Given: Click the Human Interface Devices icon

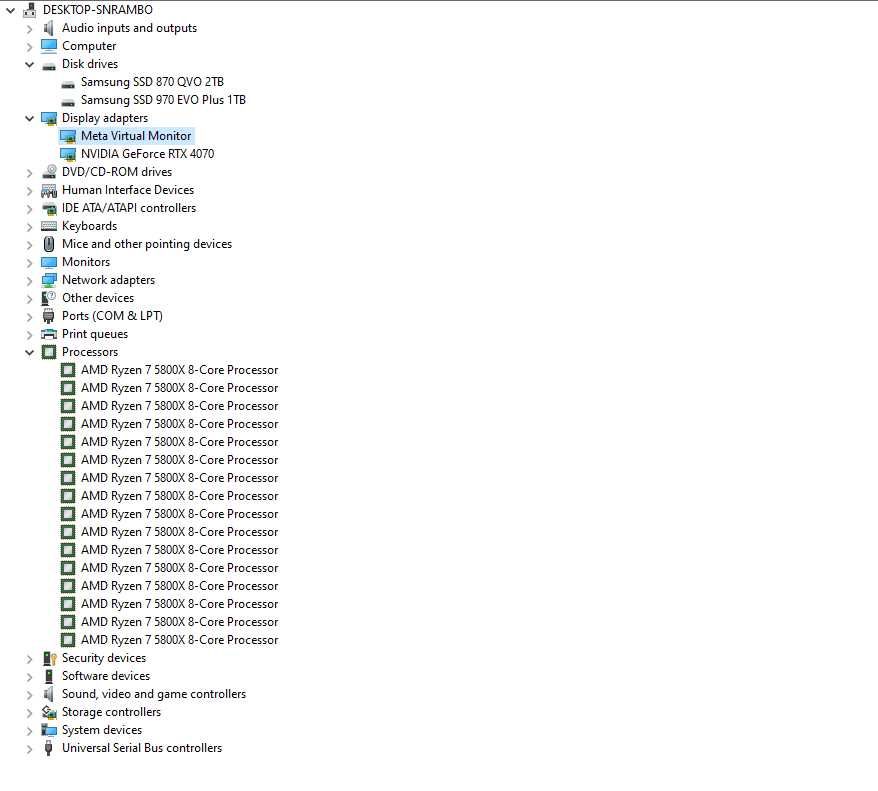Looking at the screenshot, I should coord(49,191).
